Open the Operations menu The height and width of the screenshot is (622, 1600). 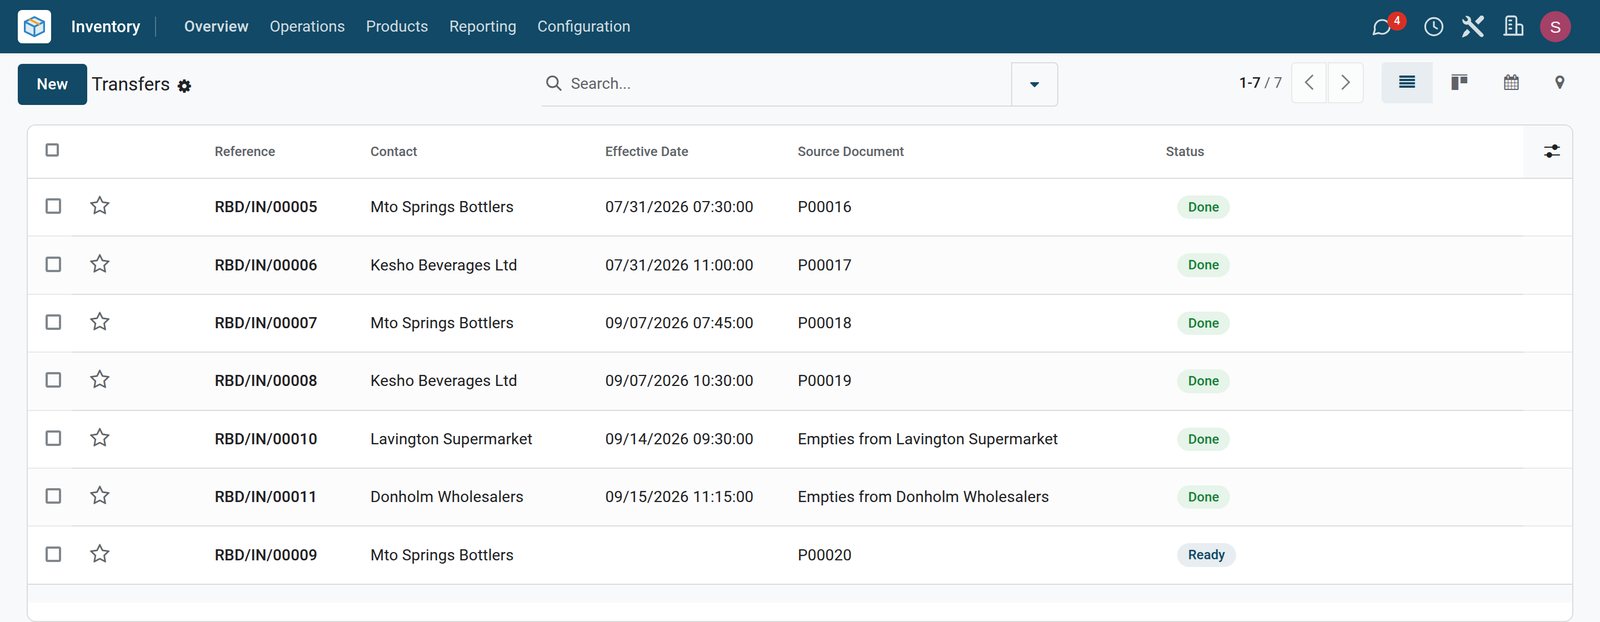click(x=307, y=27)
